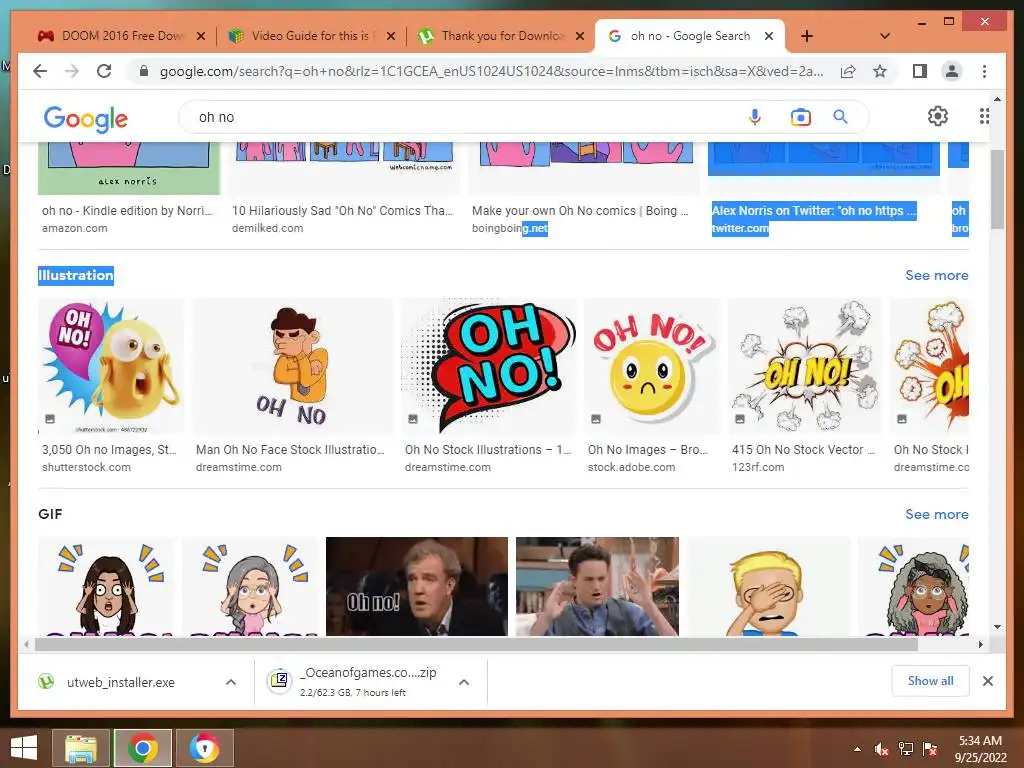1024x768 pixels.
Task: Open the tab search dropdown arrow
Action: 885,36
